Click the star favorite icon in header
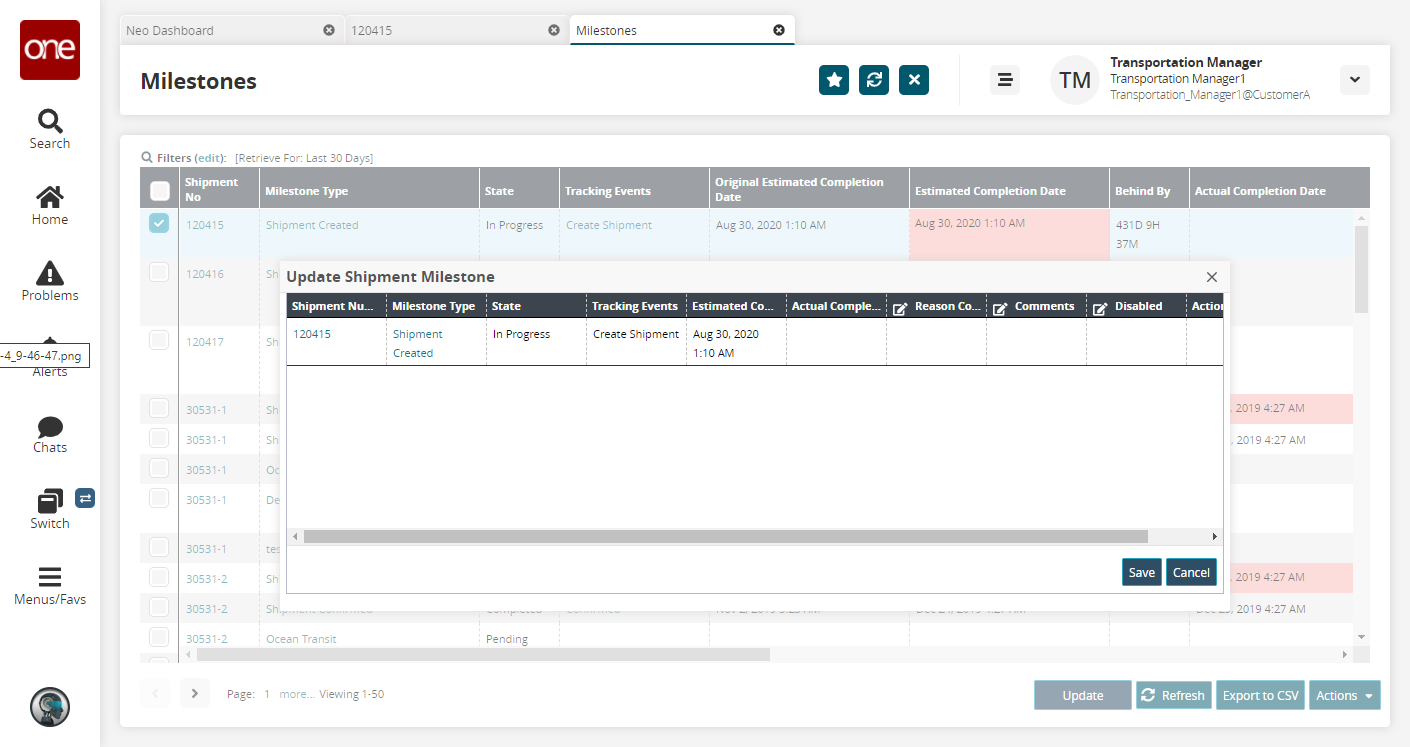The image size is (1410, 747). pyautogui.click(x=834, y=80)
